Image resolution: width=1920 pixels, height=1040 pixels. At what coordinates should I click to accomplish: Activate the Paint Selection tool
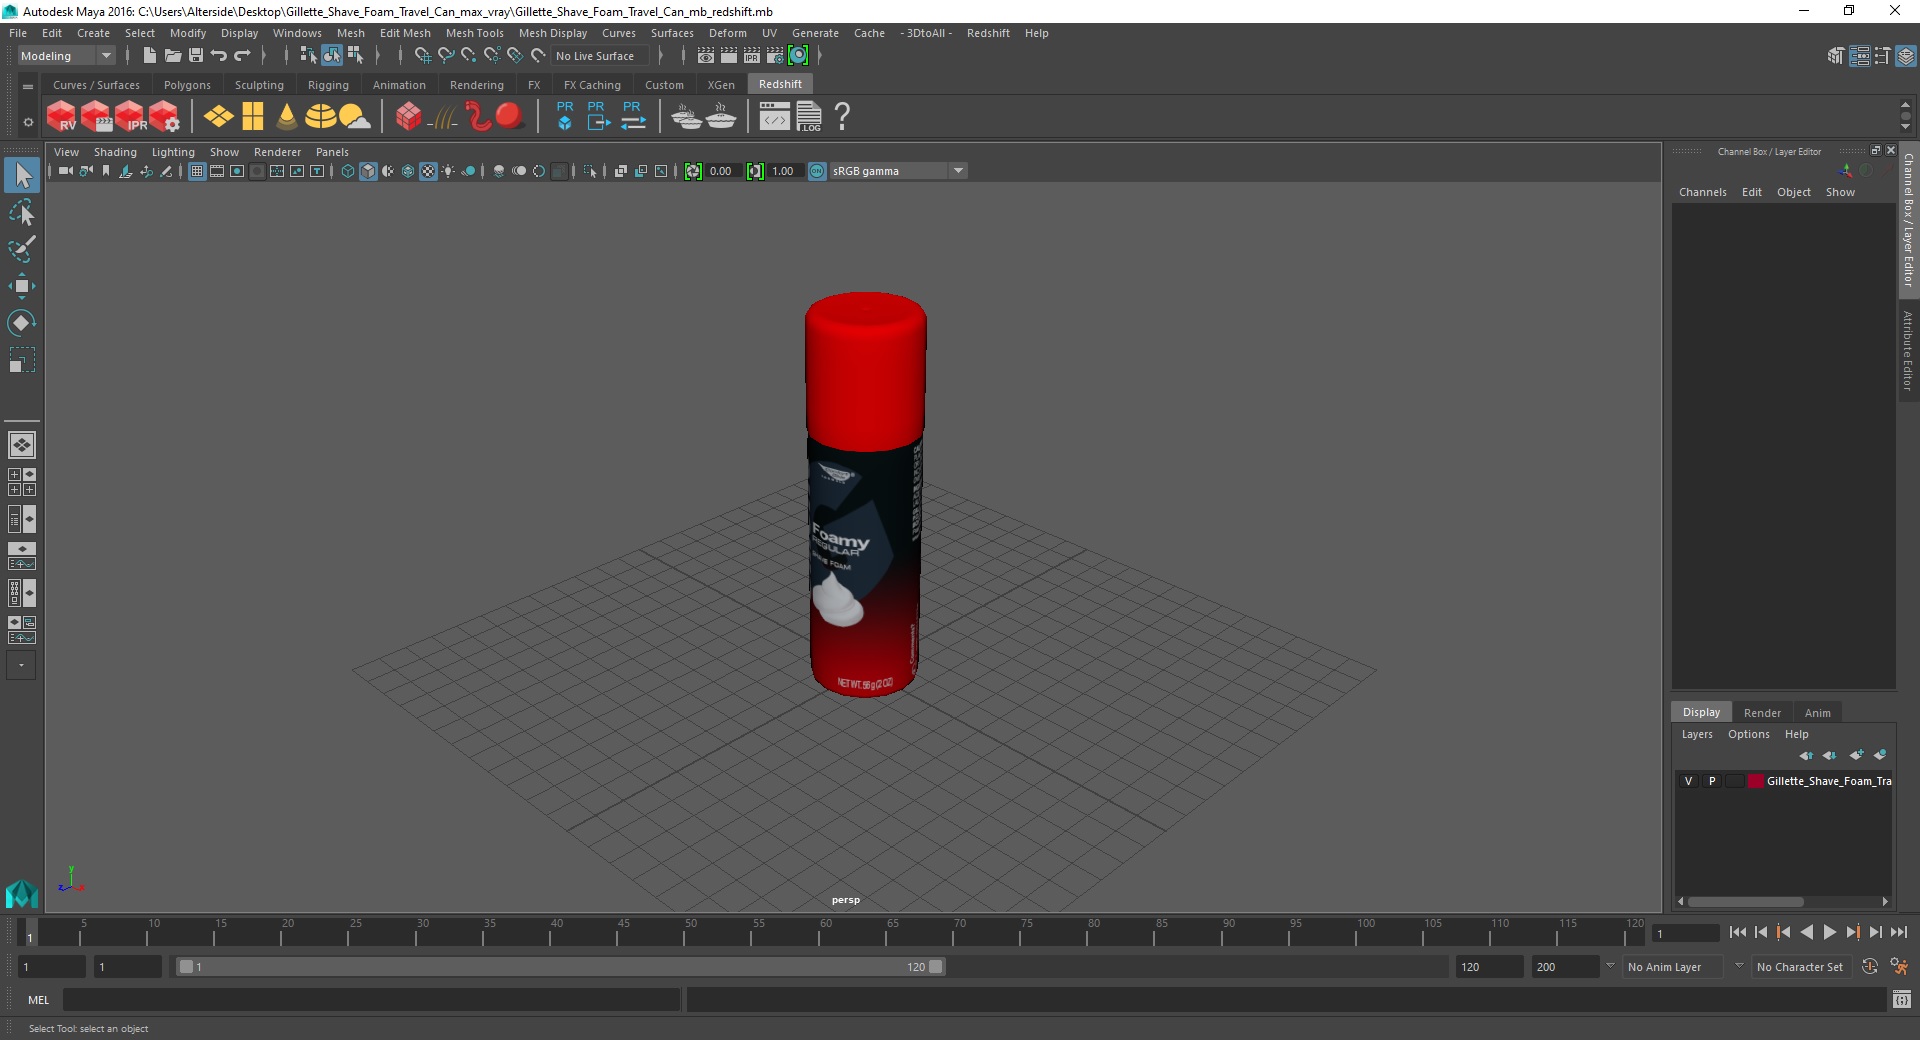pyautogui.click(x=22, y=249)
